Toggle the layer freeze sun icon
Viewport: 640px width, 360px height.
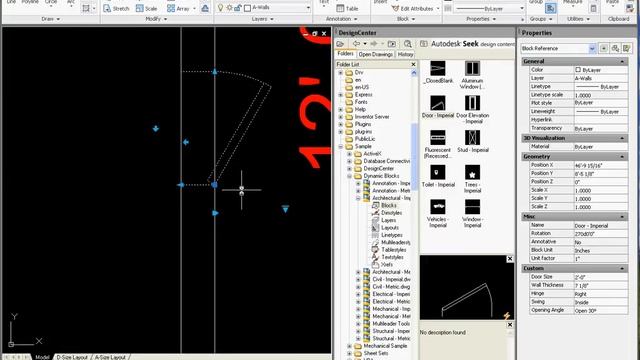tap(229, 8)
